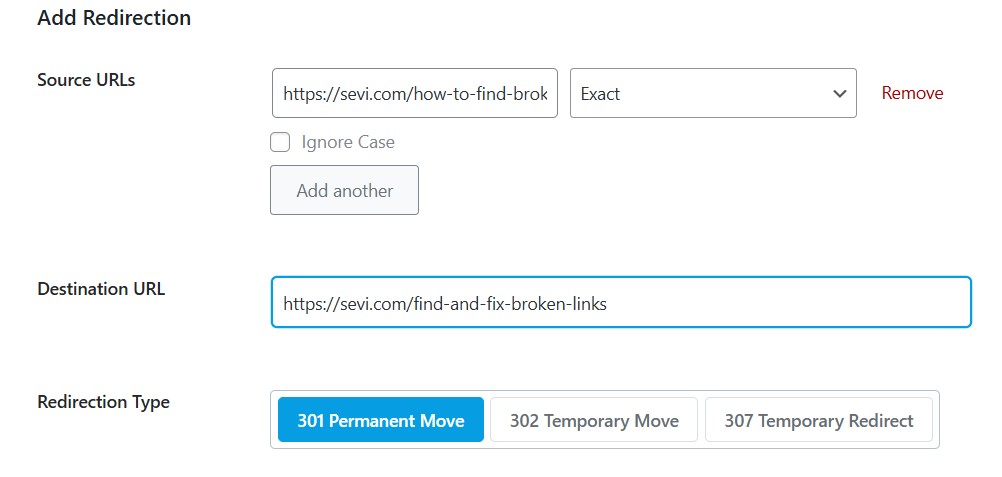Open the Exact match type dropdown

712,93
